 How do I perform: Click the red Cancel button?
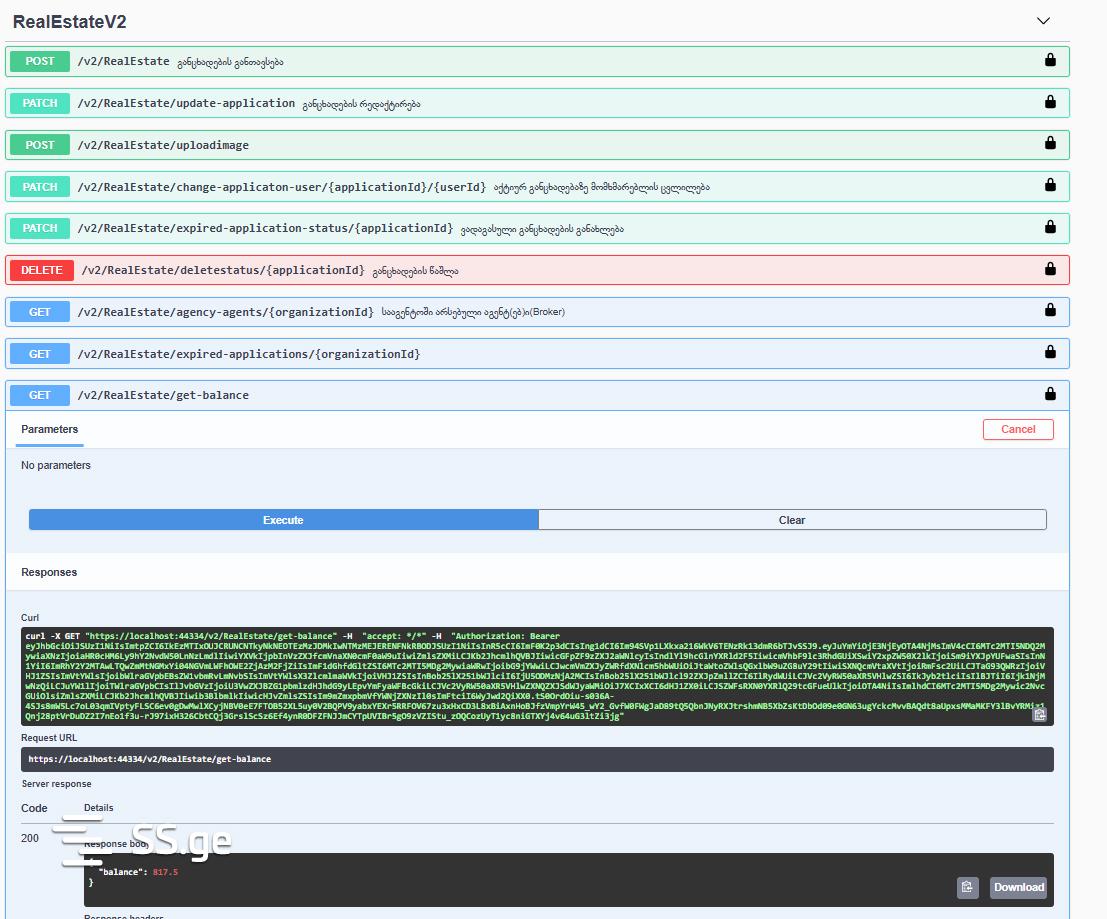(x=1017, y=429)
